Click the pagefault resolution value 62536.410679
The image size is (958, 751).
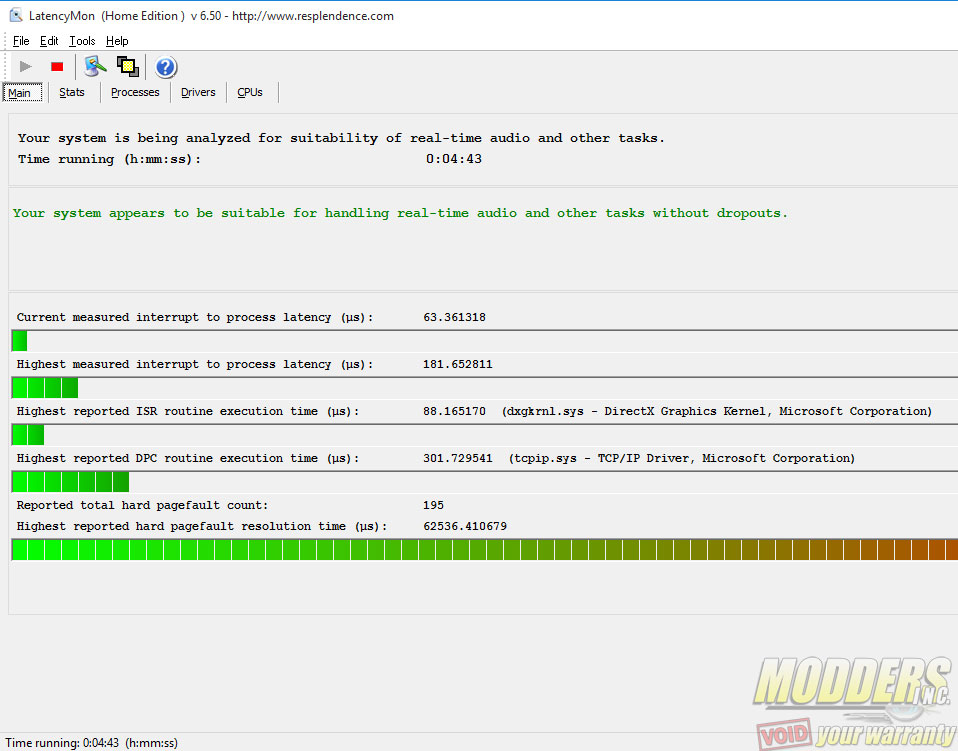tap(465, 526)
